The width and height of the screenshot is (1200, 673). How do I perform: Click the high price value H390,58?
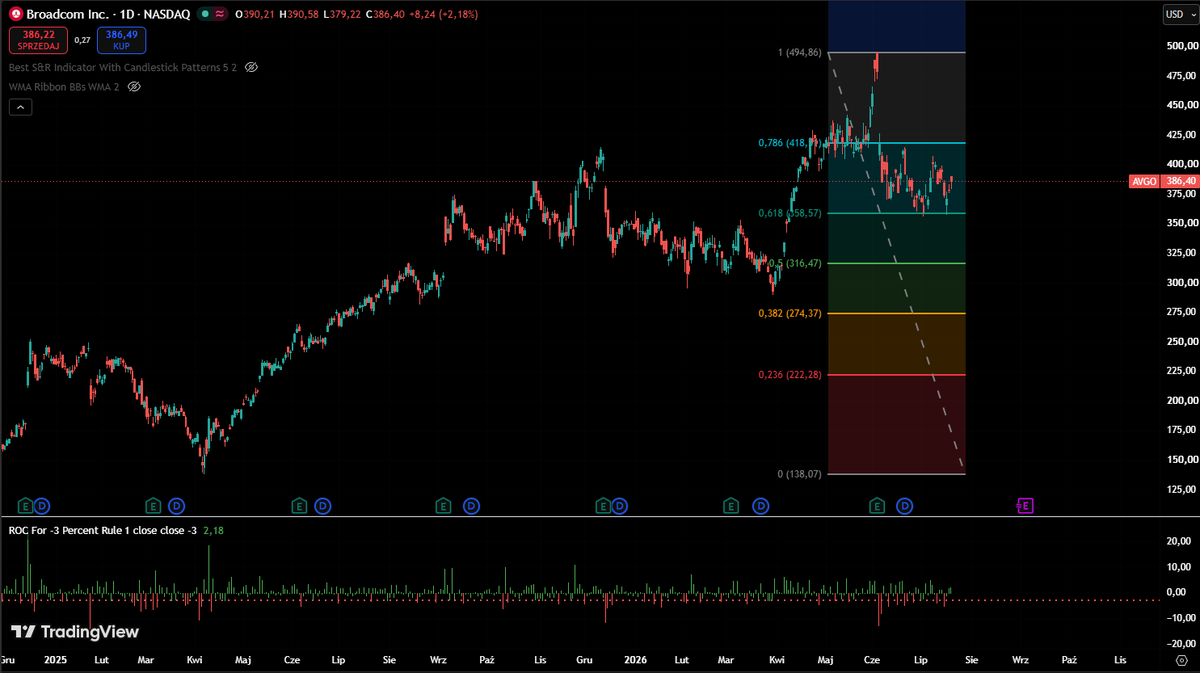299,14
